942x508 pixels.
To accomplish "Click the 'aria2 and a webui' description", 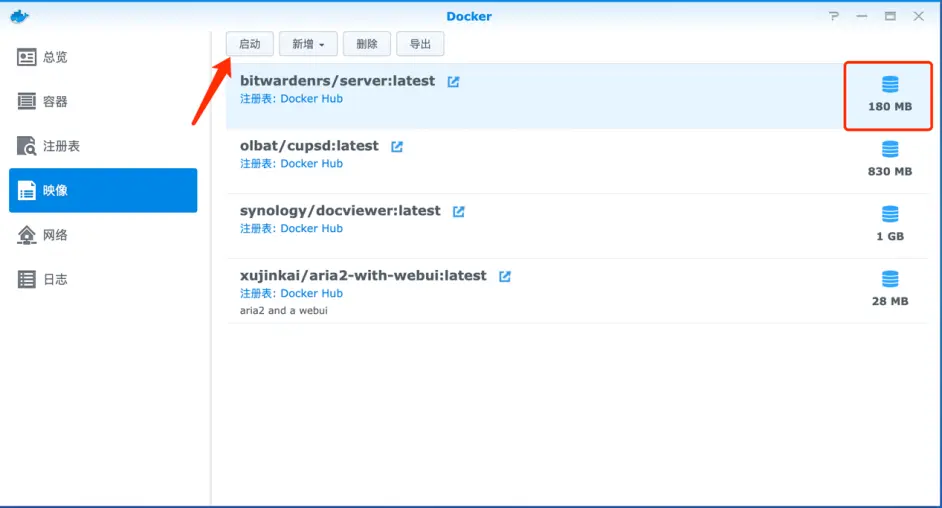I will pyautogui.click(x=284, y=310).
